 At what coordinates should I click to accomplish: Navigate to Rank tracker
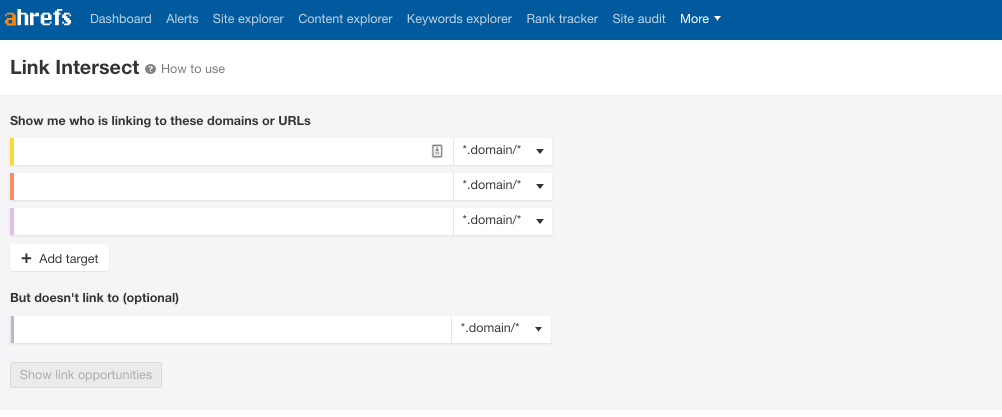click(x=562, y=19)
